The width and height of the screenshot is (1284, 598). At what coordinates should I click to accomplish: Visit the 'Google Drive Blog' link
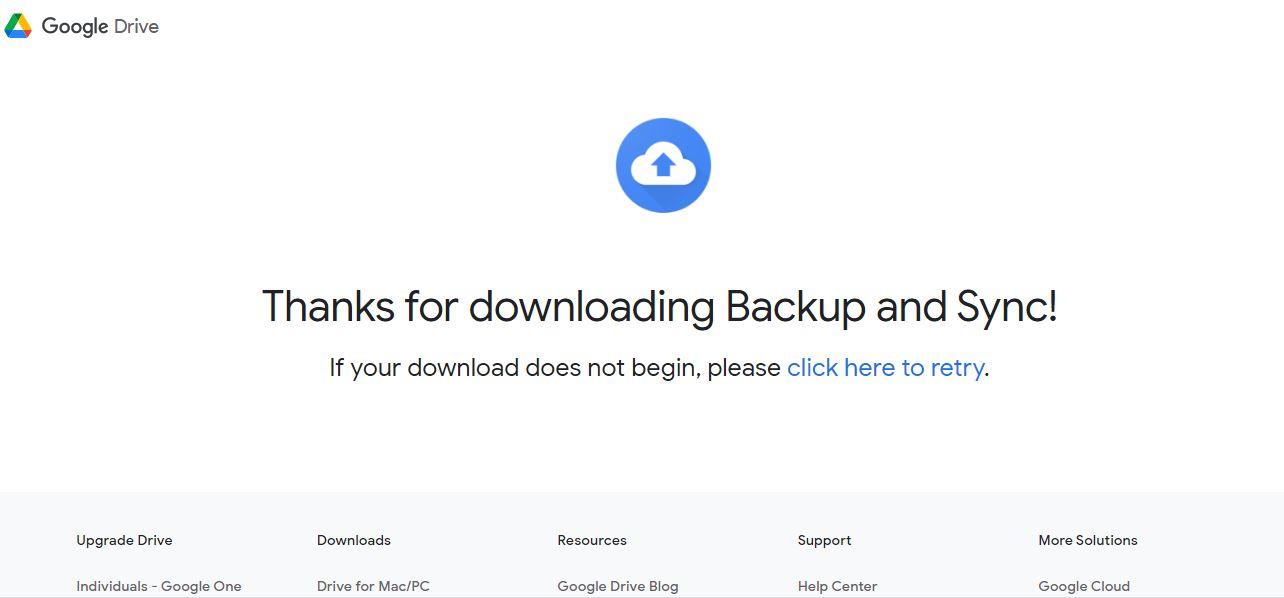[618, 586]
